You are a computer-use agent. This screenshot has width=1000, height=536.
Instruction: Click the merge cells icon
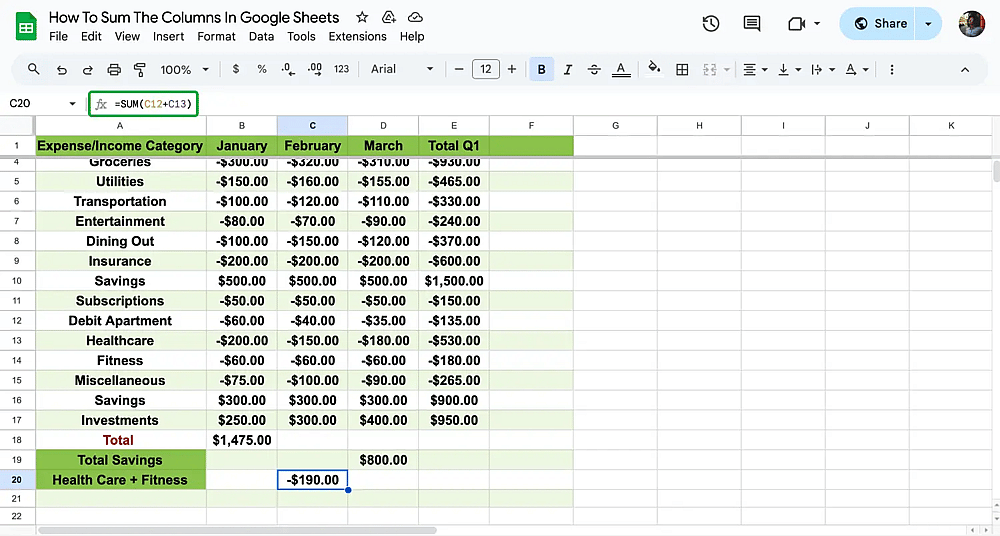coord(709,70)
